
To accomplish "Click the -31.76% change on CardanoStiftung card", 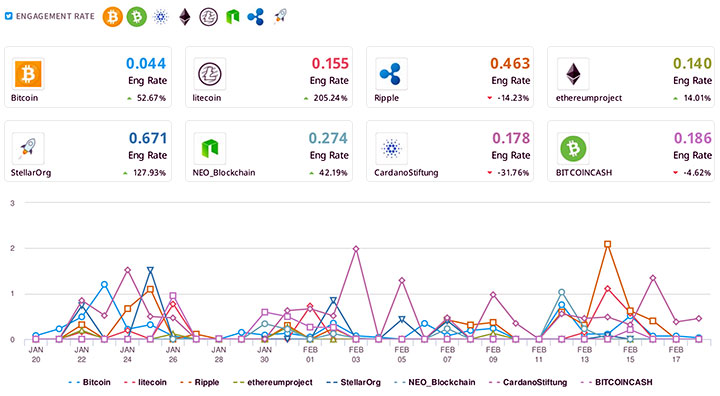I will (513, 173).
